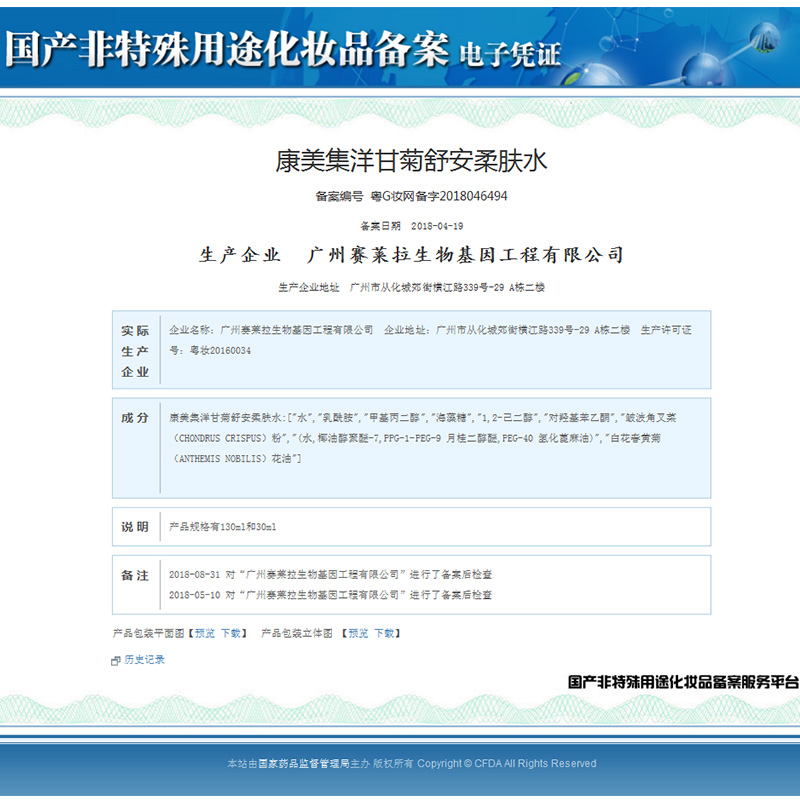
Task: Preview the 产品包装立体图 image
Action: click(x=358, y=633)
